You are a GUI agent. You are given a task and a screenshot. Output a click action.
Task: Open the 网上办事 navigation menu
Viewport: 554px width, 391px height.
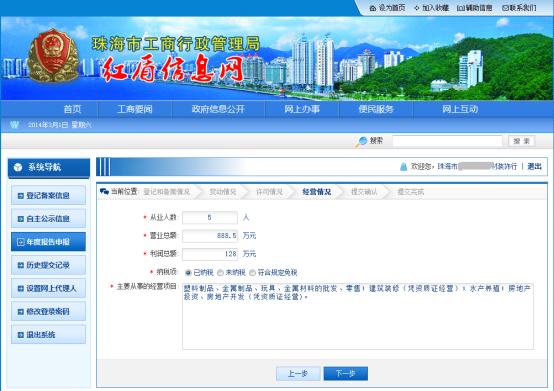point(302,109)
